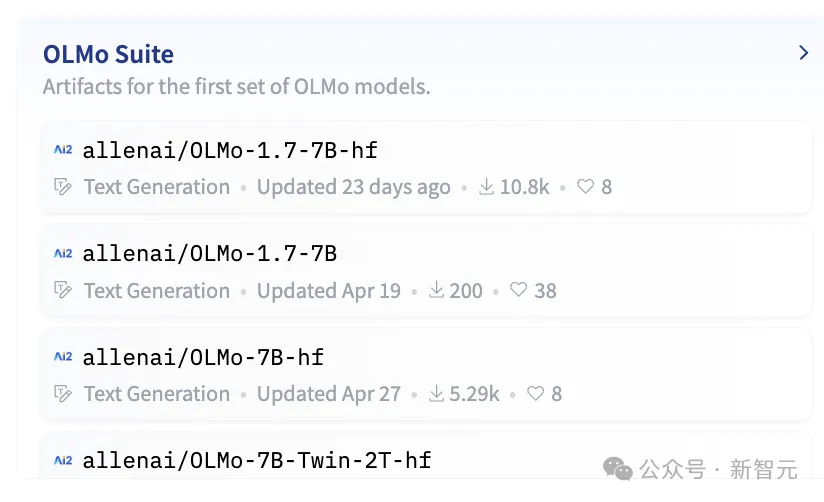824x502 pixels.
Task: Click Text Generation tag icon for OLMo-1.7-7B
Action: [x=63, y=290]
